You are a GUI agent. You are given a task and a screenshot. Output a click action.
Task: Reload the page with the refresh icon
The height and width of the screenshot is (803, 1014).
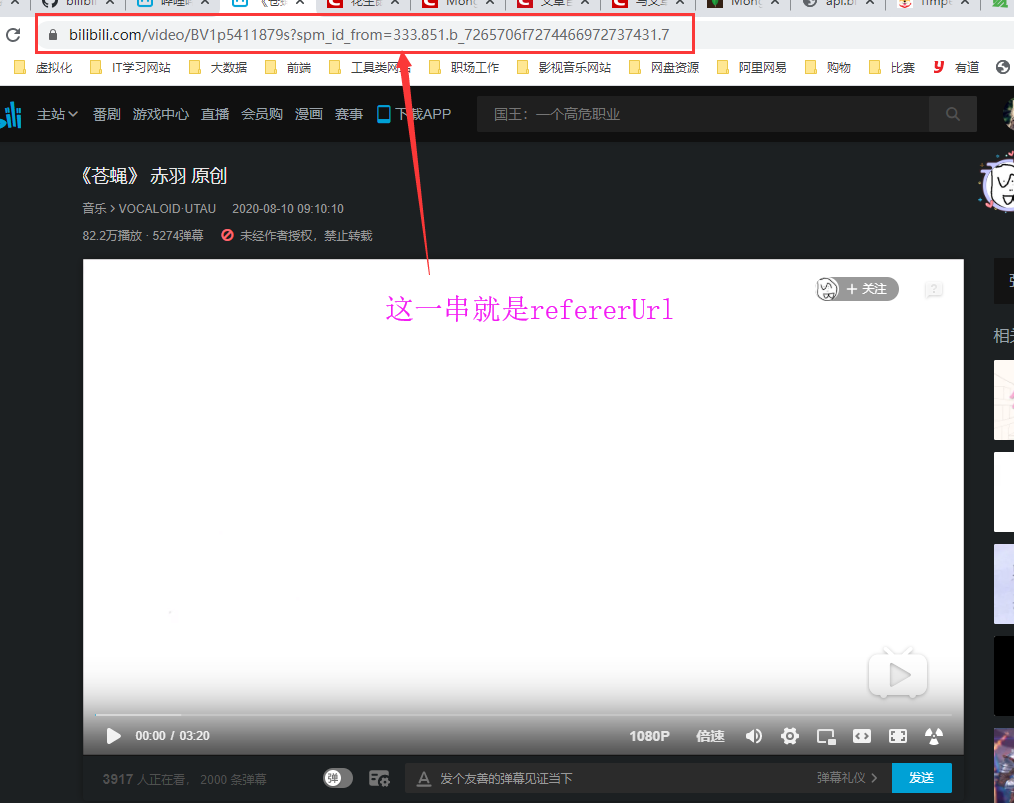click(x=13, y=33)
